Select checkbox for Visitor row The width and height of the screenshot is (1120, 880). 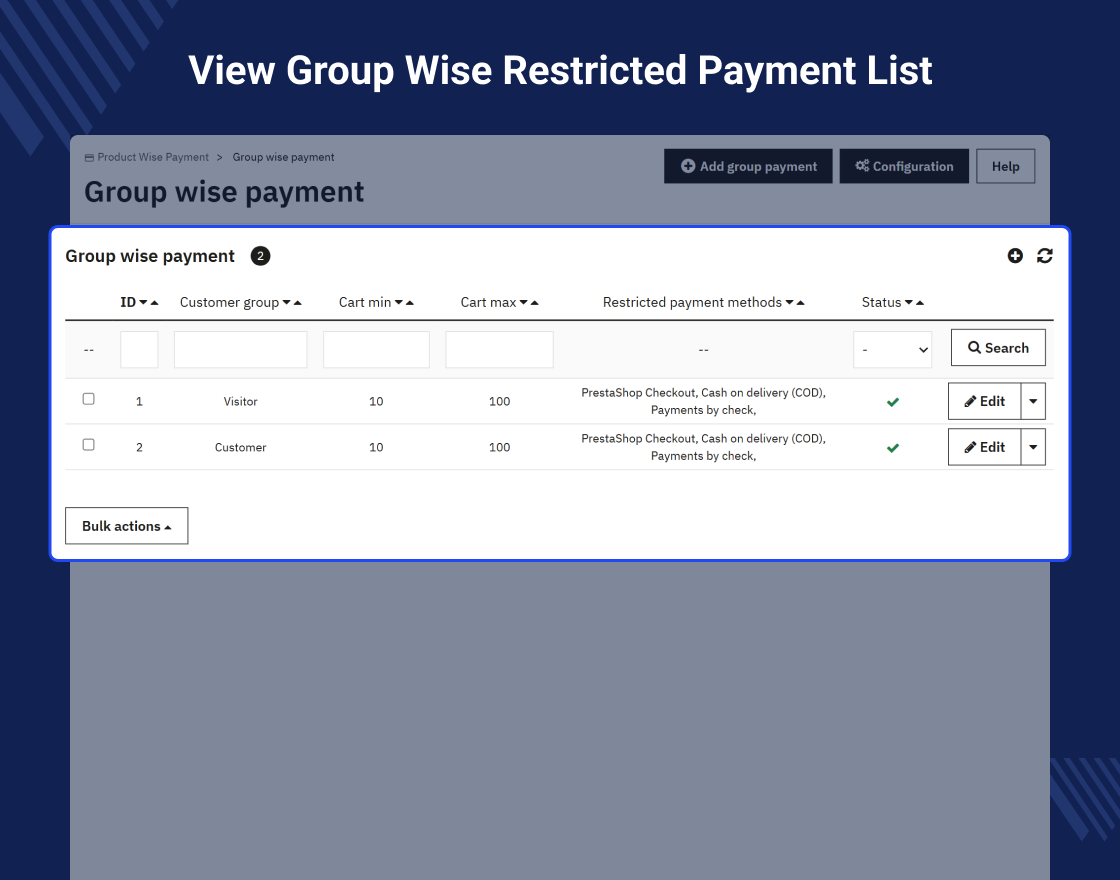pos(89,399)
